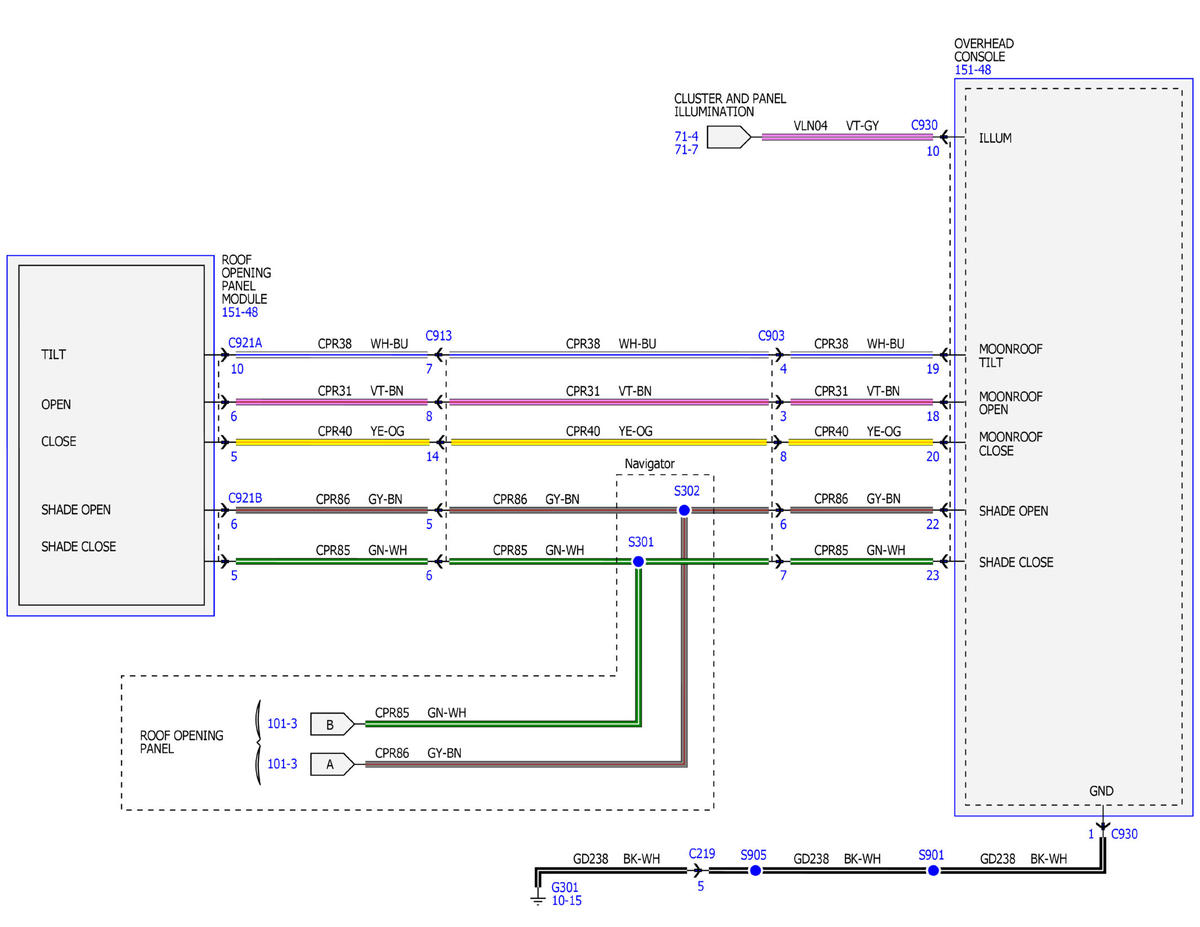Open the 10-15 reference below G301
The image size is (1200, 927).
[566, 900]
